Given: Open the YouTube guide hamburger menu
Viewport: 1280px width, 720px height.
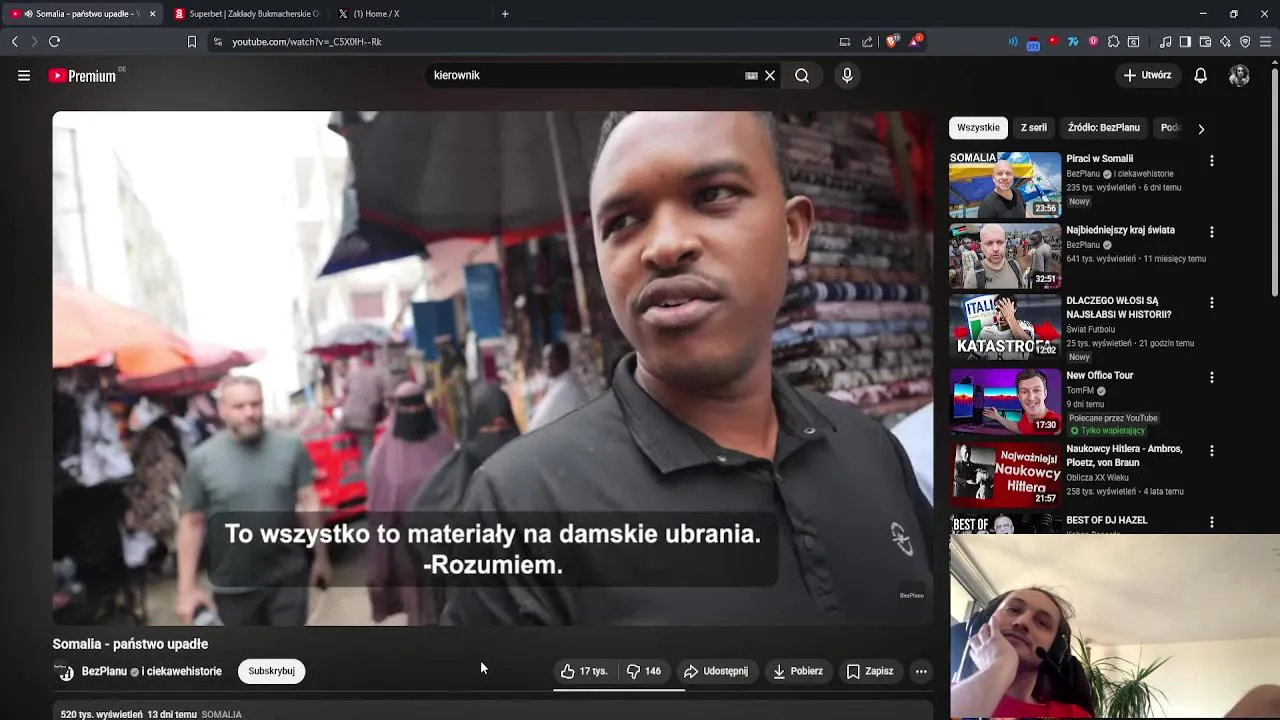Looking at the screenshot, I should point(24,75).
